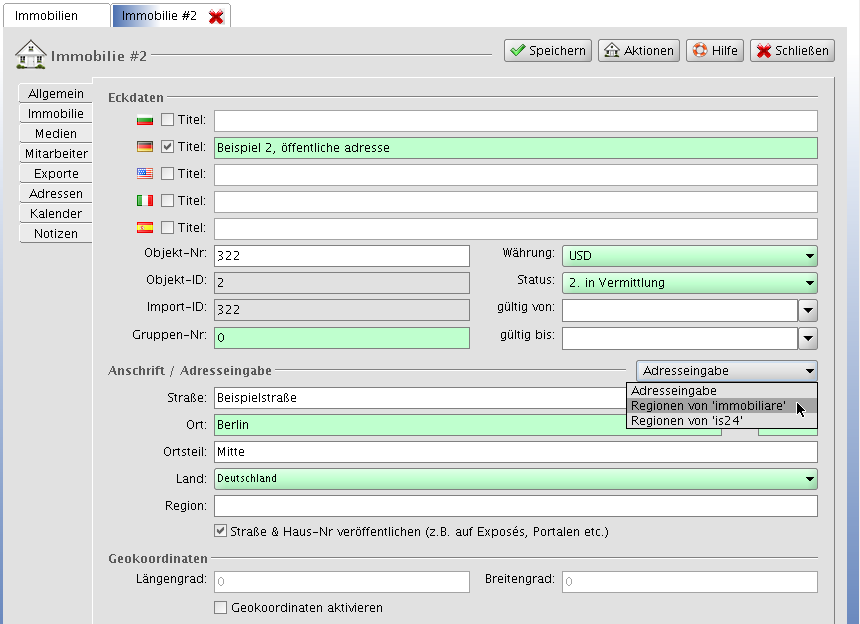Enable the Spanish Titel checkbox
The height and width of the screenshot is (624, 860).
[168, 228]
